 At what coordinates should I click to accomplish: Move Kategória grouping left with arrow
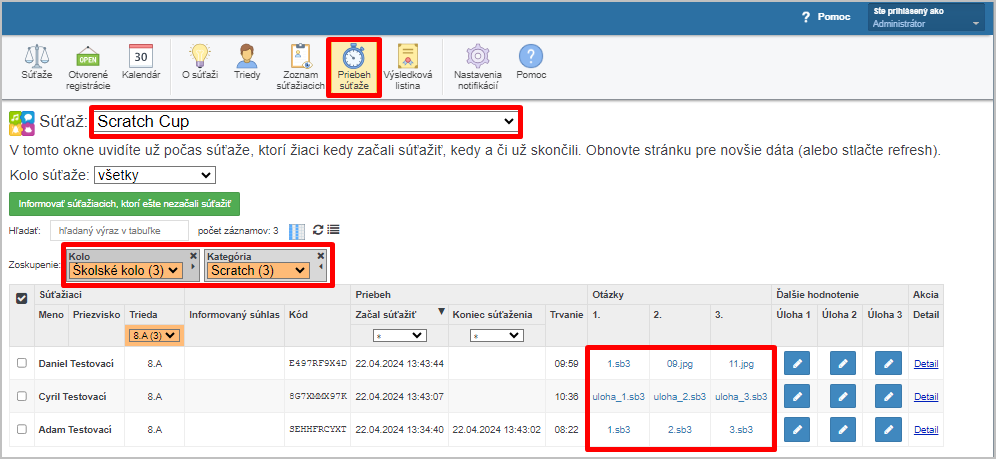click(321, 267)
